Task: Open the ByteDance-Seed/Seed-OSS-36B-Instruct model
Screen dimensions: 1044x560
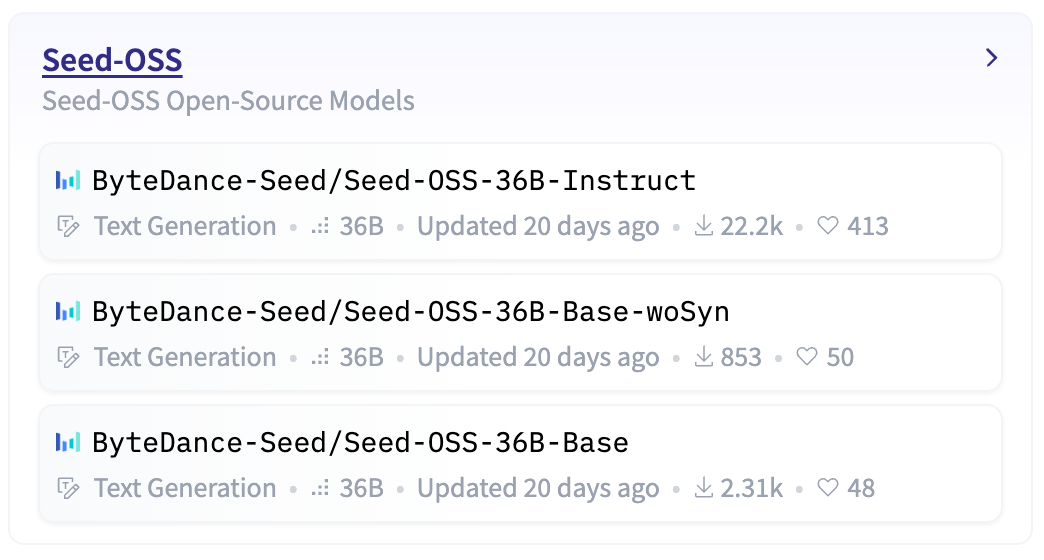Action: tap(394, 181)
